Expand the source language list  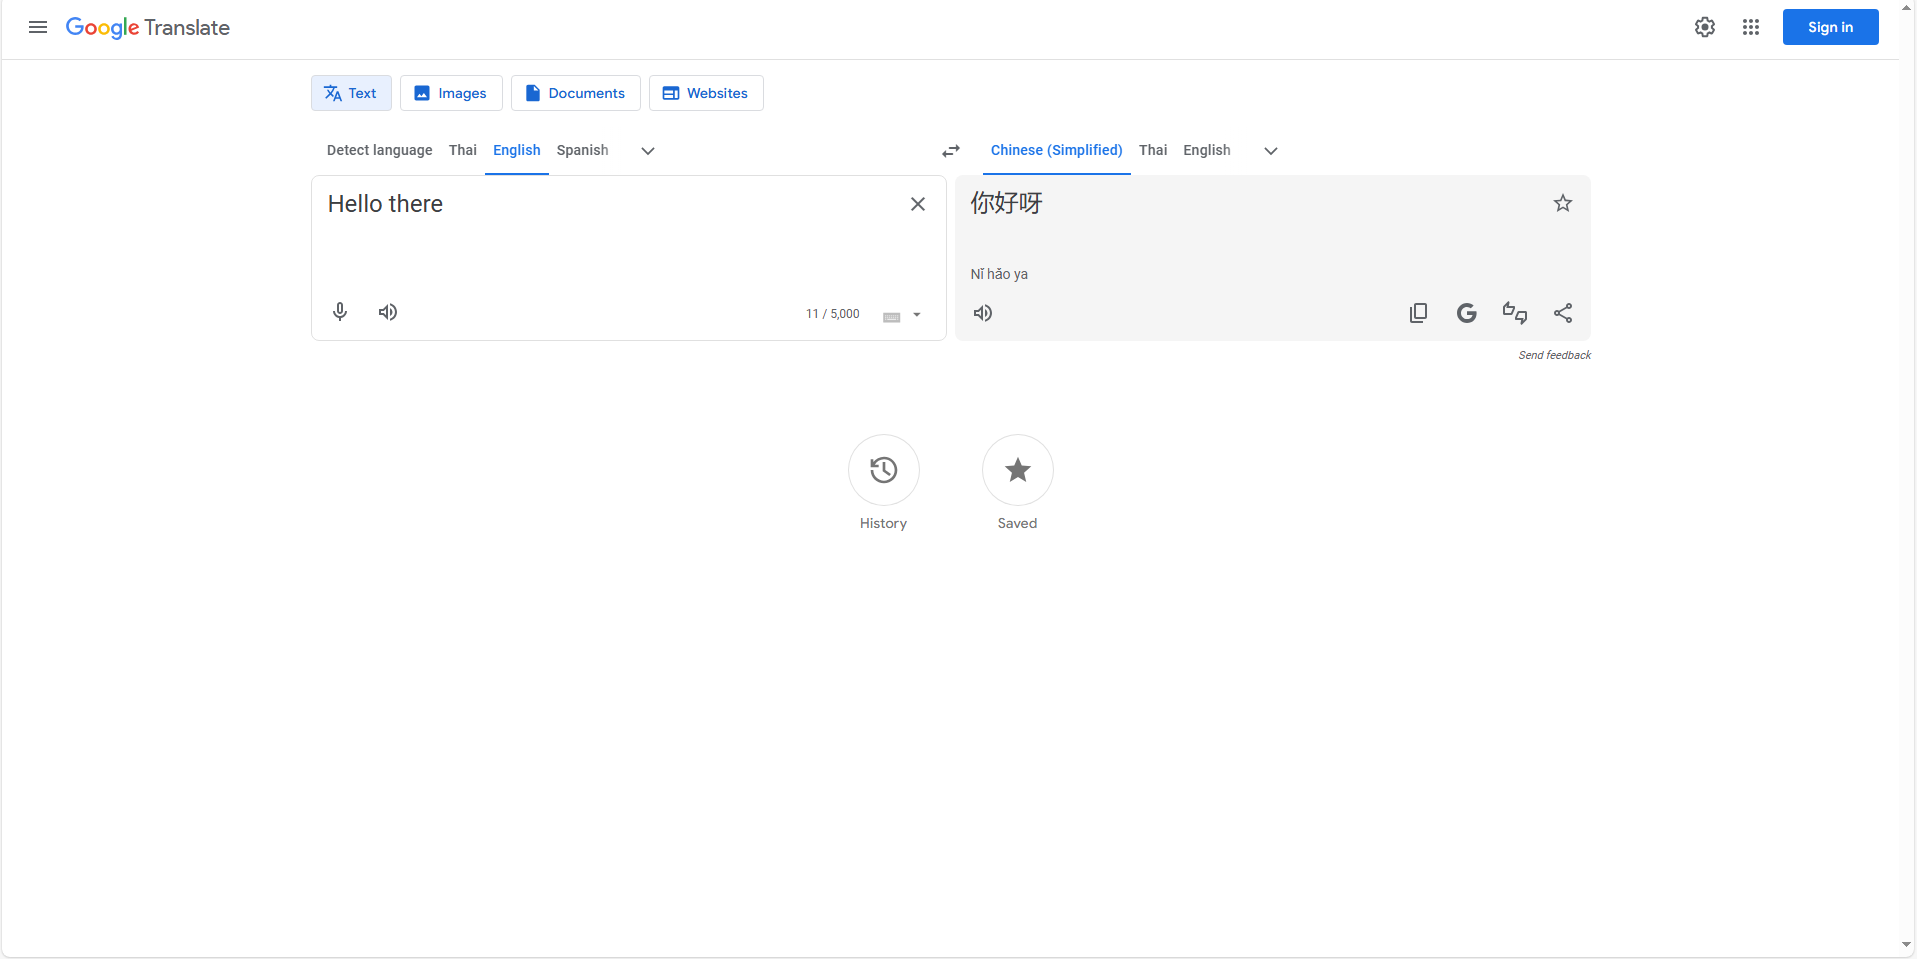[646, 151]
